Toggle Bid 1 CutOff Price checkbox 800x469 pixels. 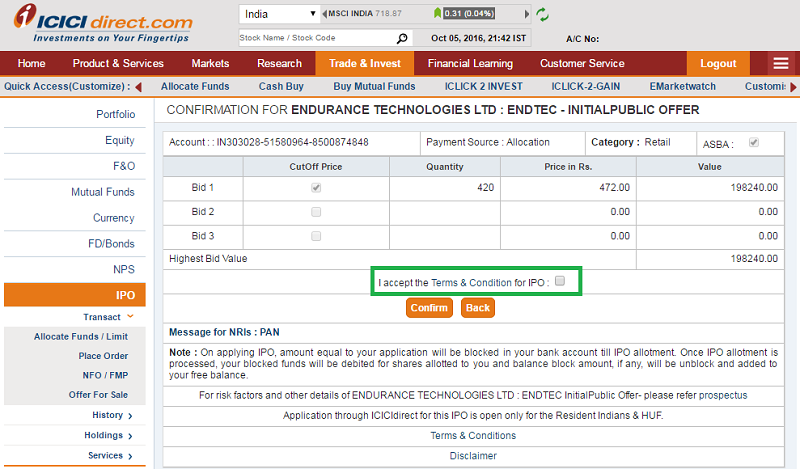coord(316,188)
